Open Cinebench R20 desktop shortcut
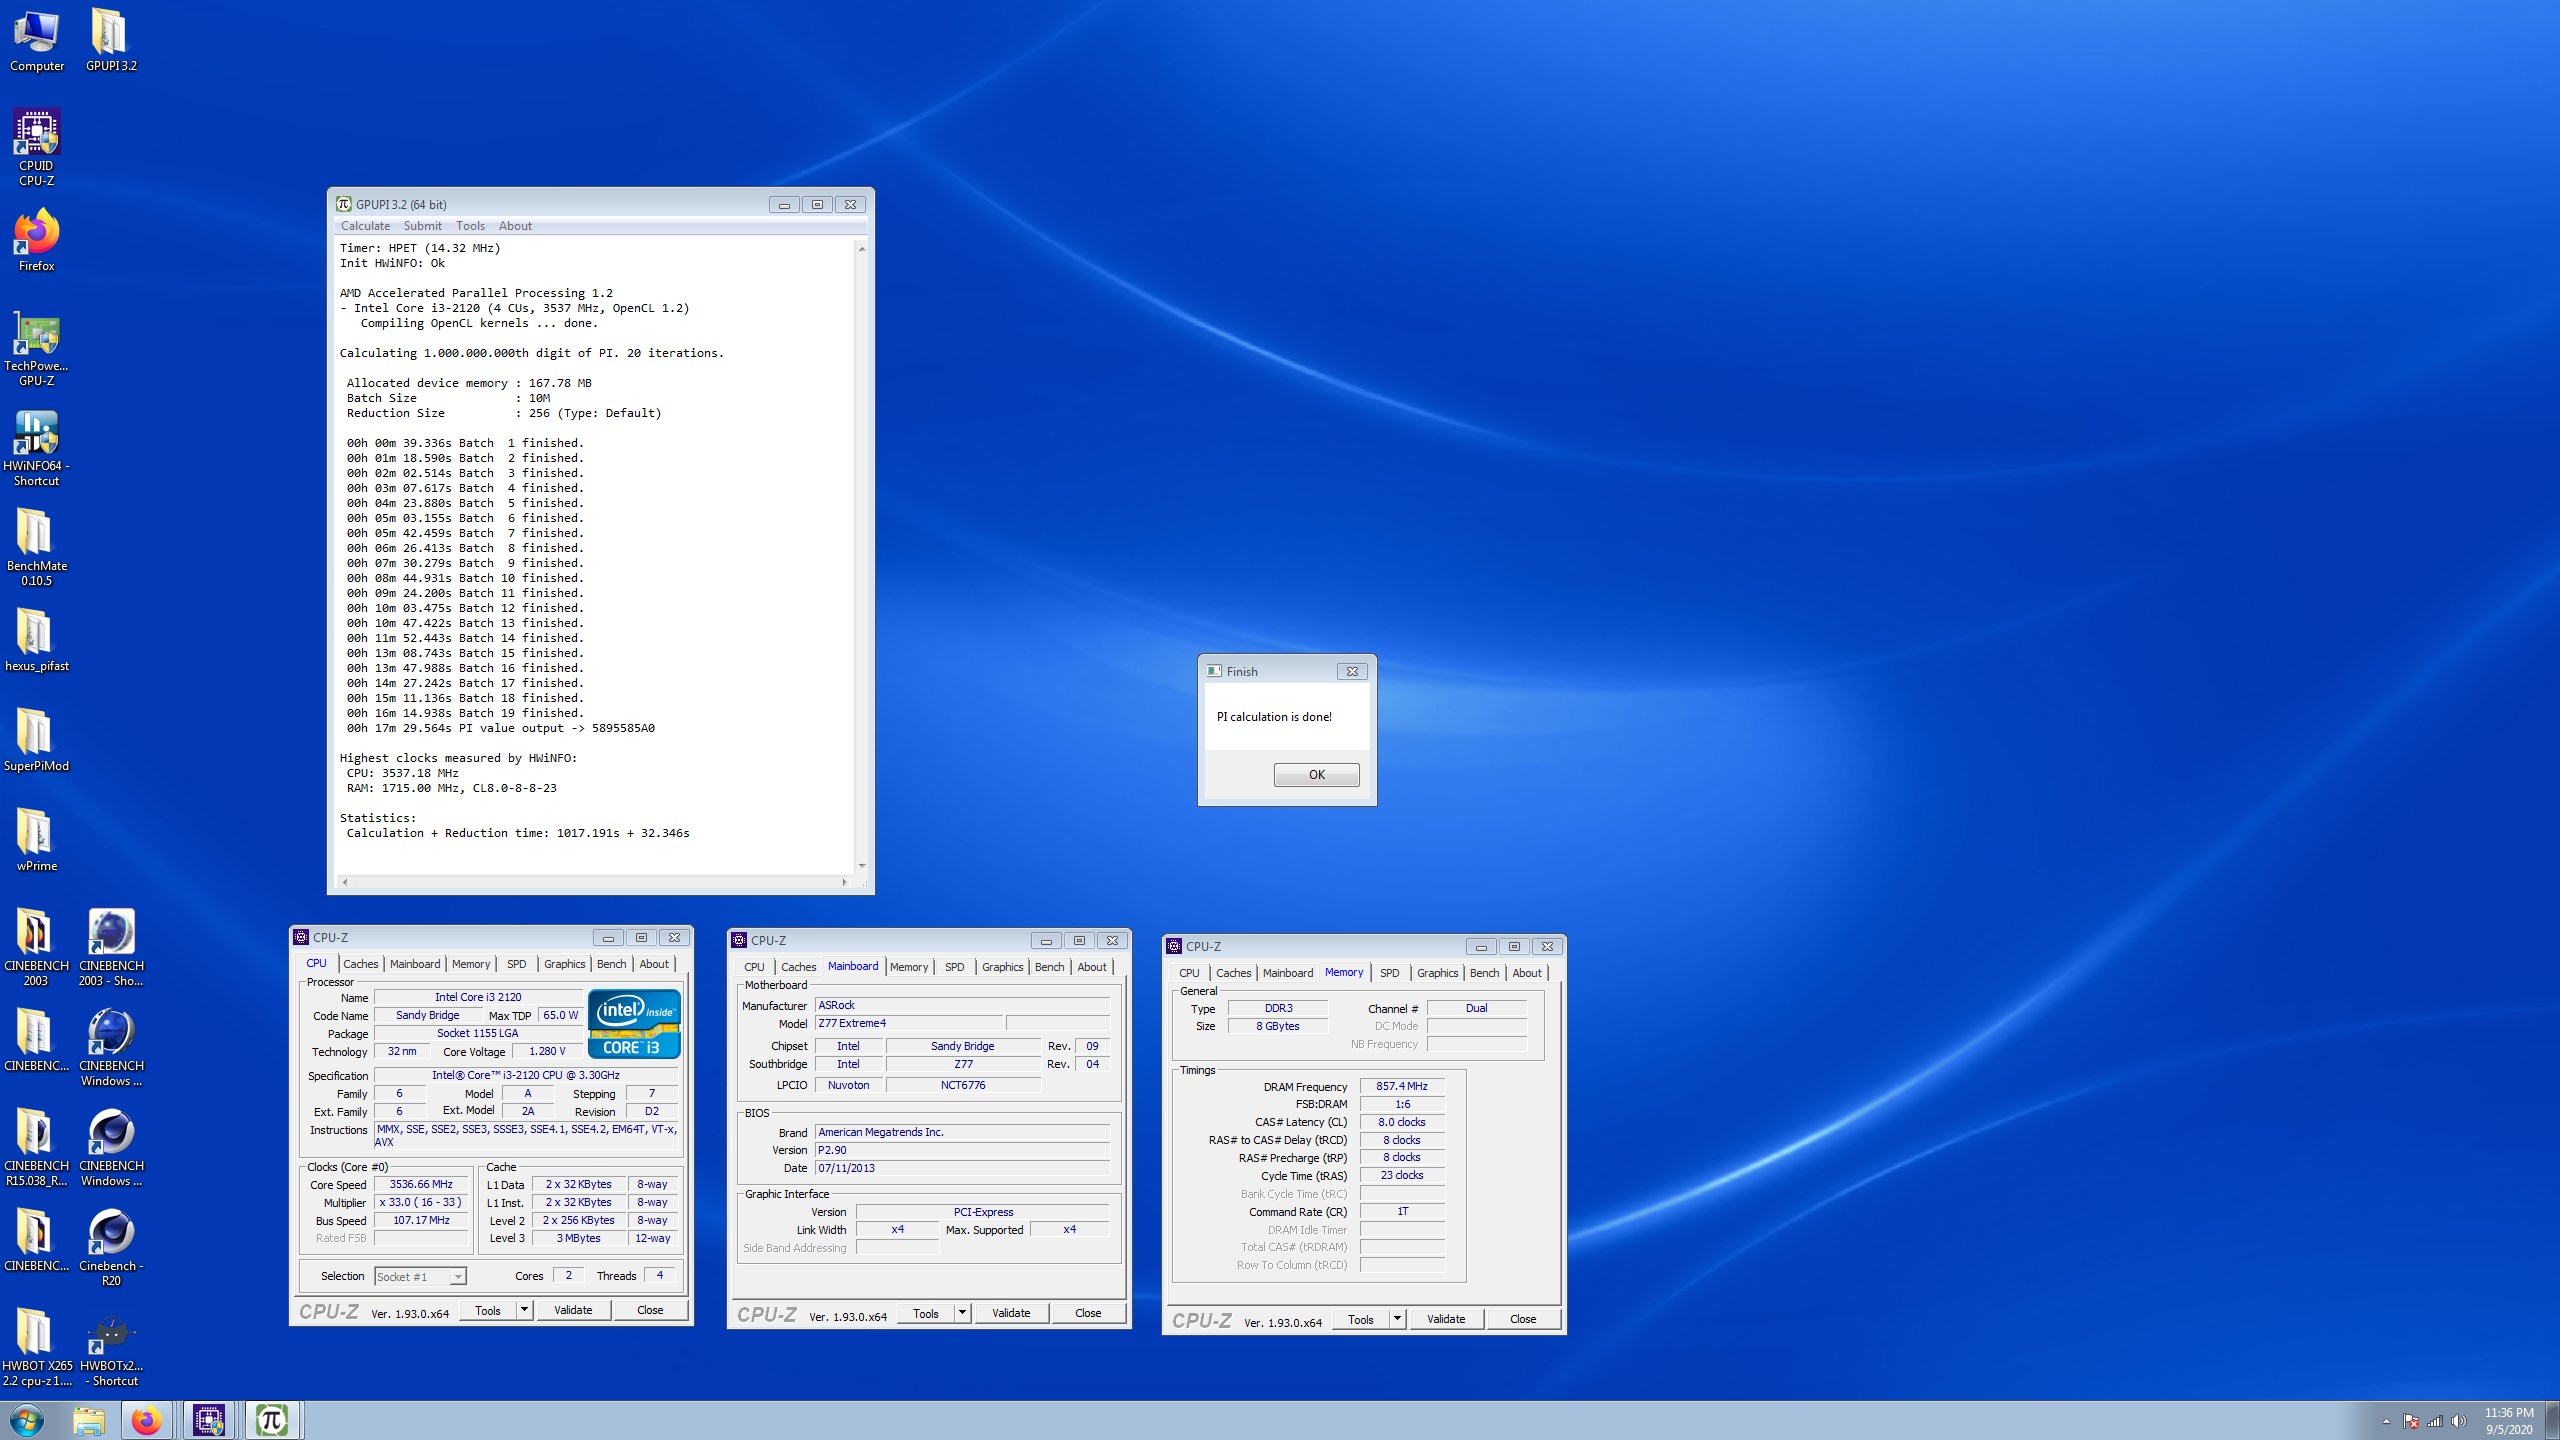Viewport: 2560px width, 1440px height. pyautogui.click(x=111, y=1247)
